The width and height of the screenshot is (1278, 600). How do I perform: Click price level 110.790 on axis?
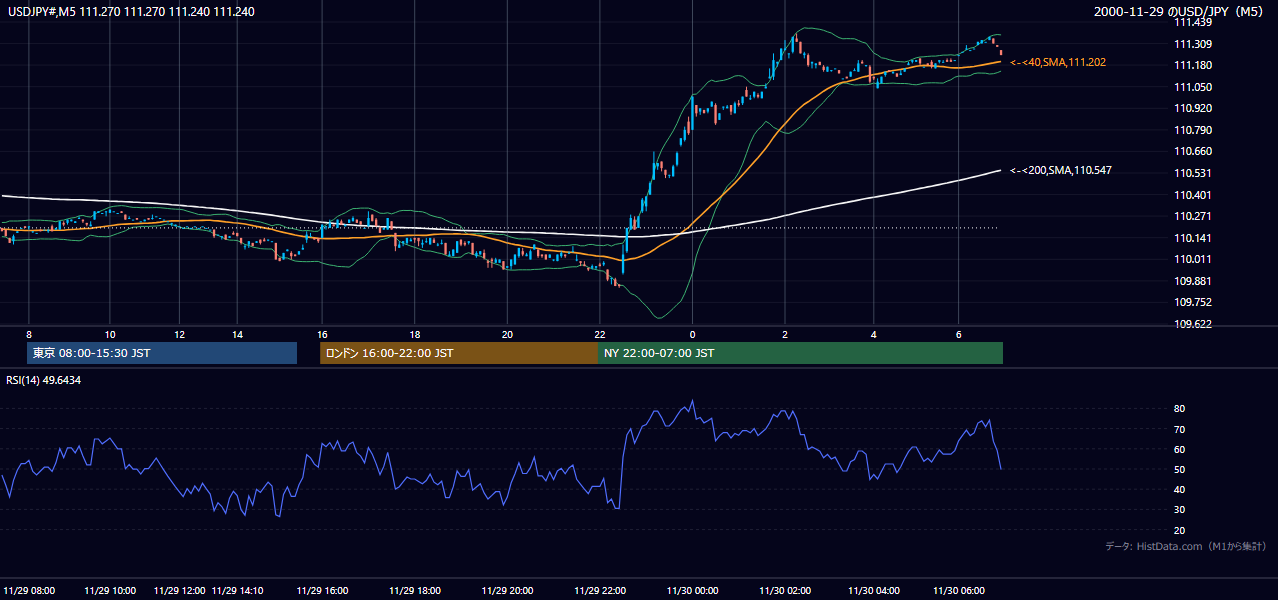[1193, 130]
